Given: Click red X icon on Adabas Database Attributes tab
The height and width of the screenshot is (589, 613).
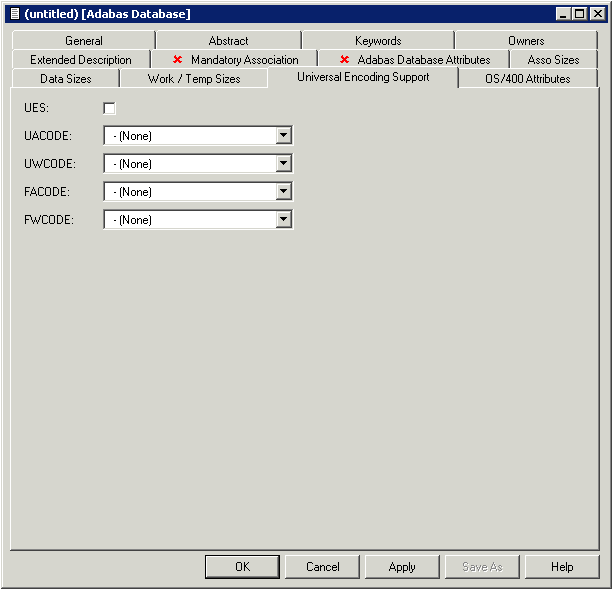Looking at the screenshot, I should 344,60.
